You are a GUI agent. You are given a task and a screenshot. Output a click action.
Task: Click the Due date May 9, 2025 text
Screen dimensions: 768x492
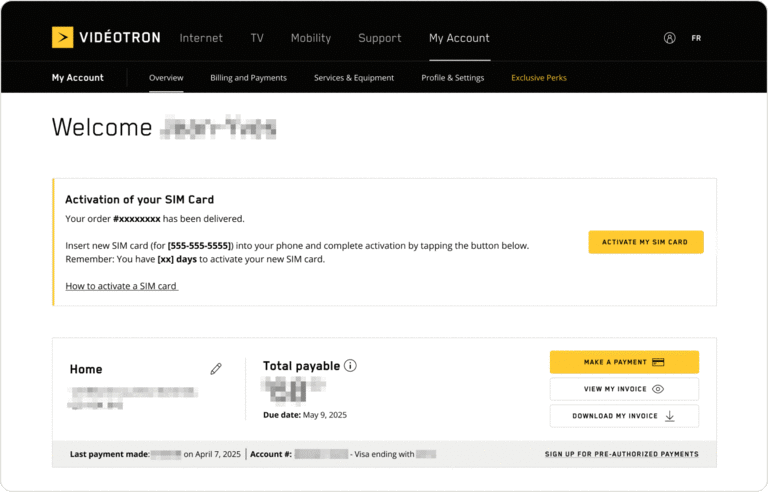click(x=305, y=415)
